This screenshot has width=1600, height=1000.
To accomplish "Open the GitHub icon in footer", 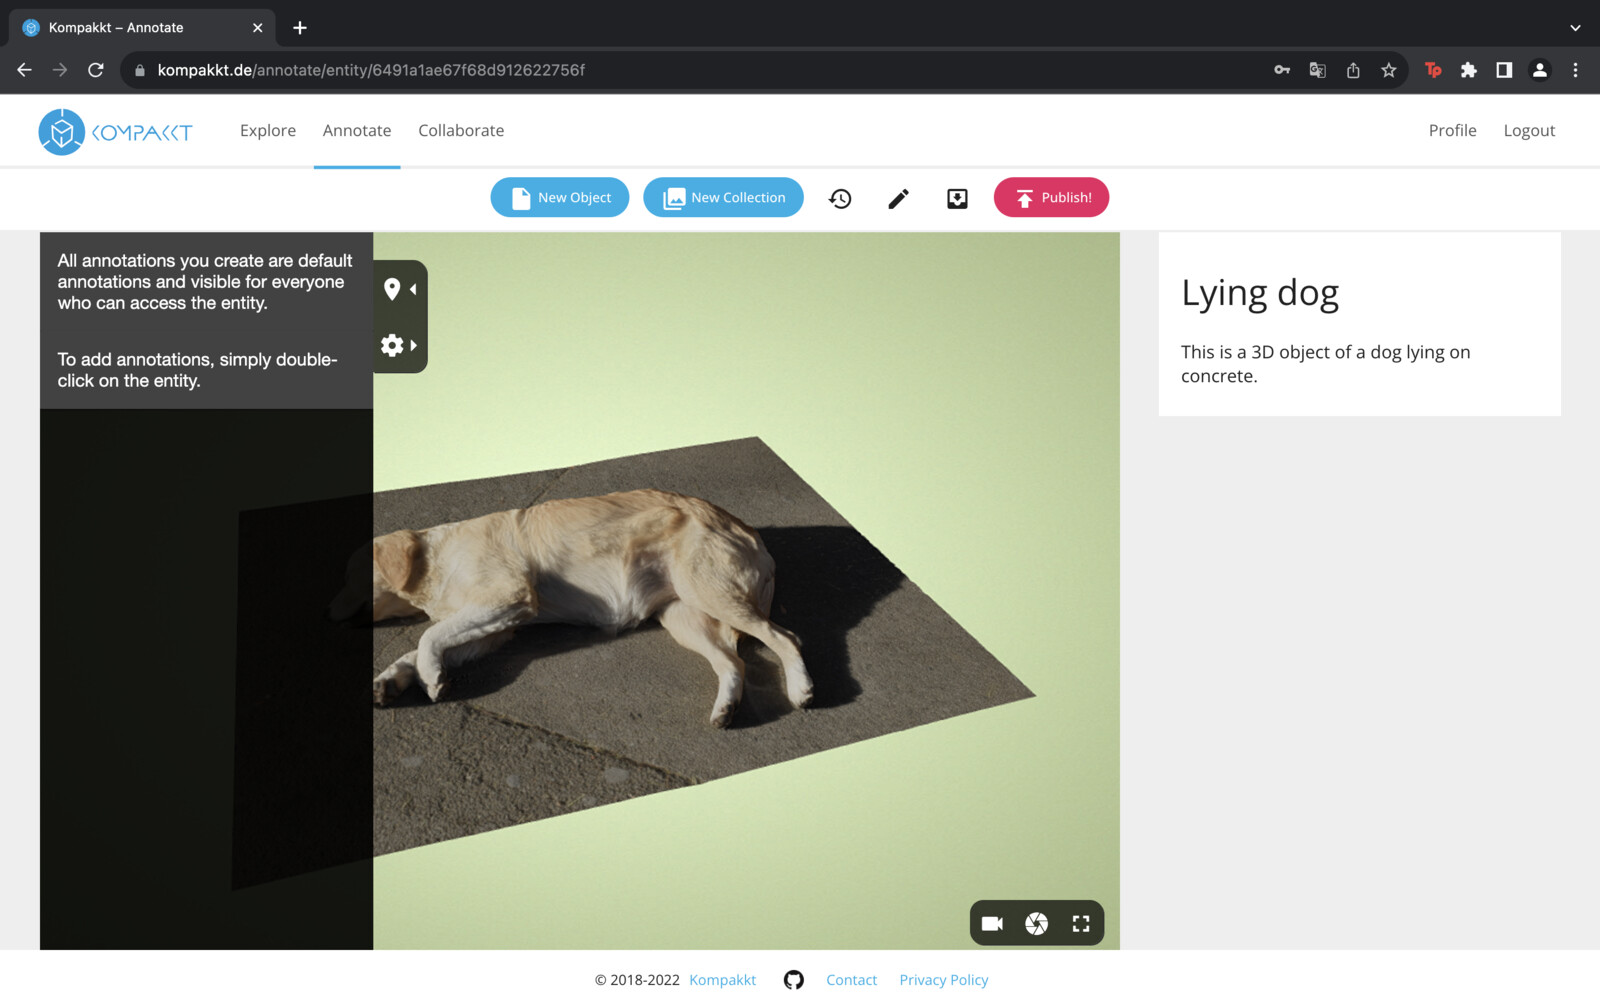I will click(x=794, y=980).
